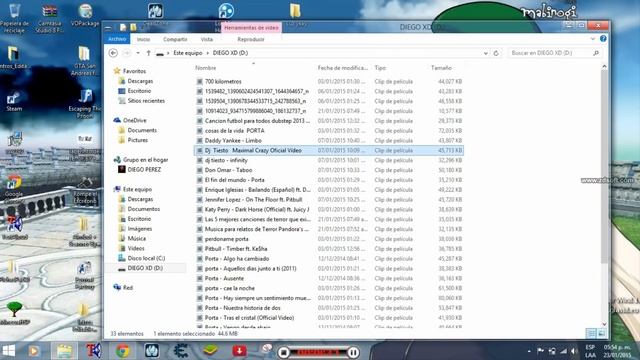Screen dimensions: 640x360
Task: Open Pictures under OneDrive
Action: pos(138,140)
